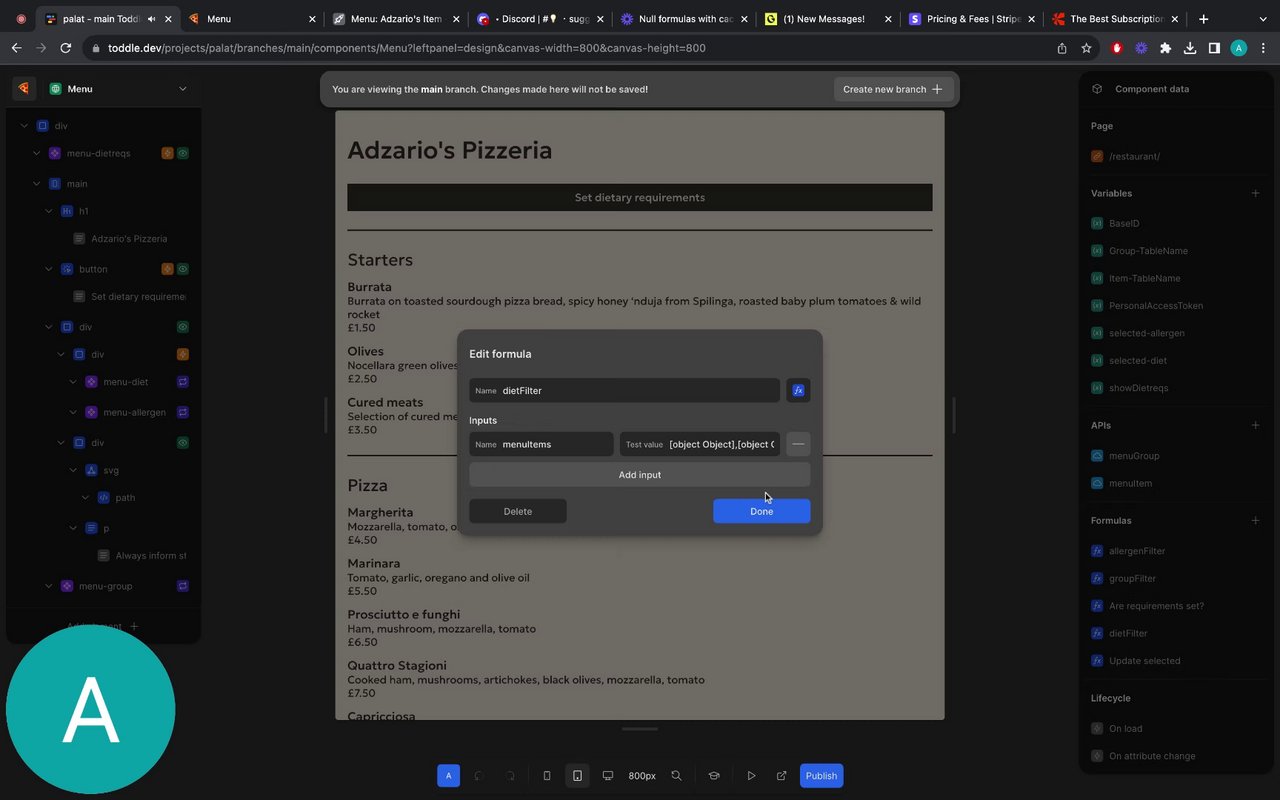Collapse the svg node in tree
Screen dimensions: 1280x800
[73, 470]
